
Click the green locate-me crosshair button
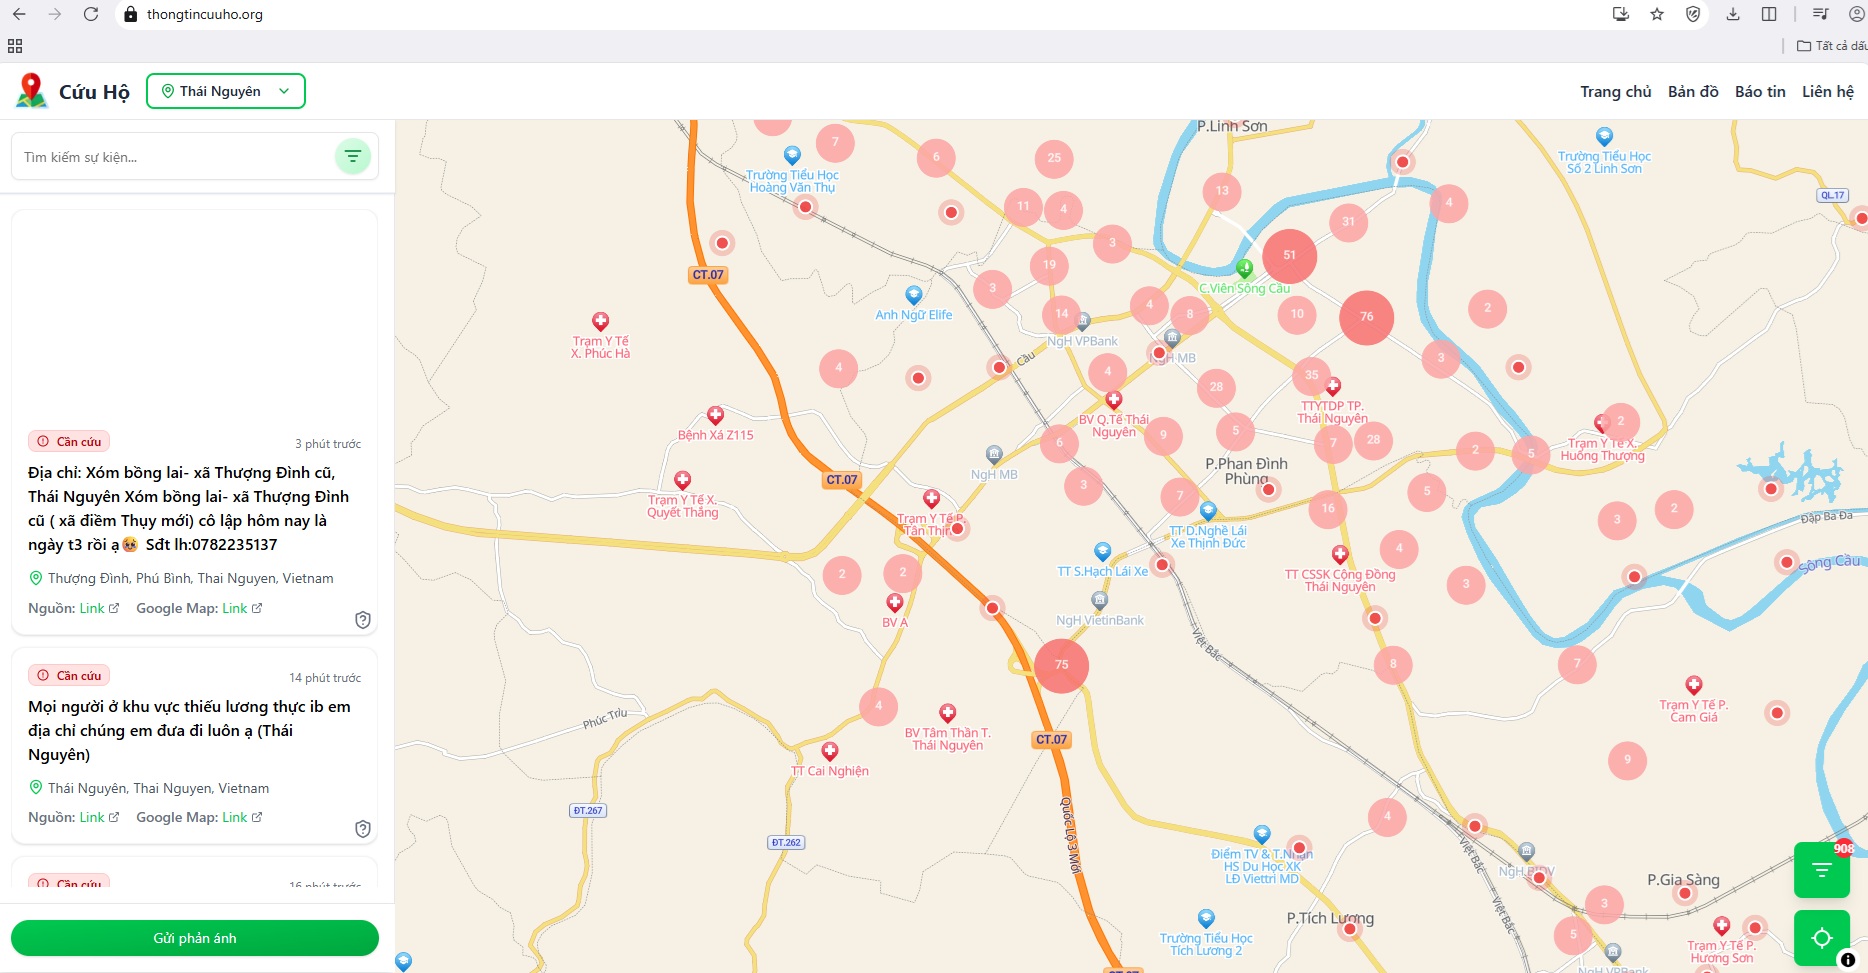point(1821,938)
